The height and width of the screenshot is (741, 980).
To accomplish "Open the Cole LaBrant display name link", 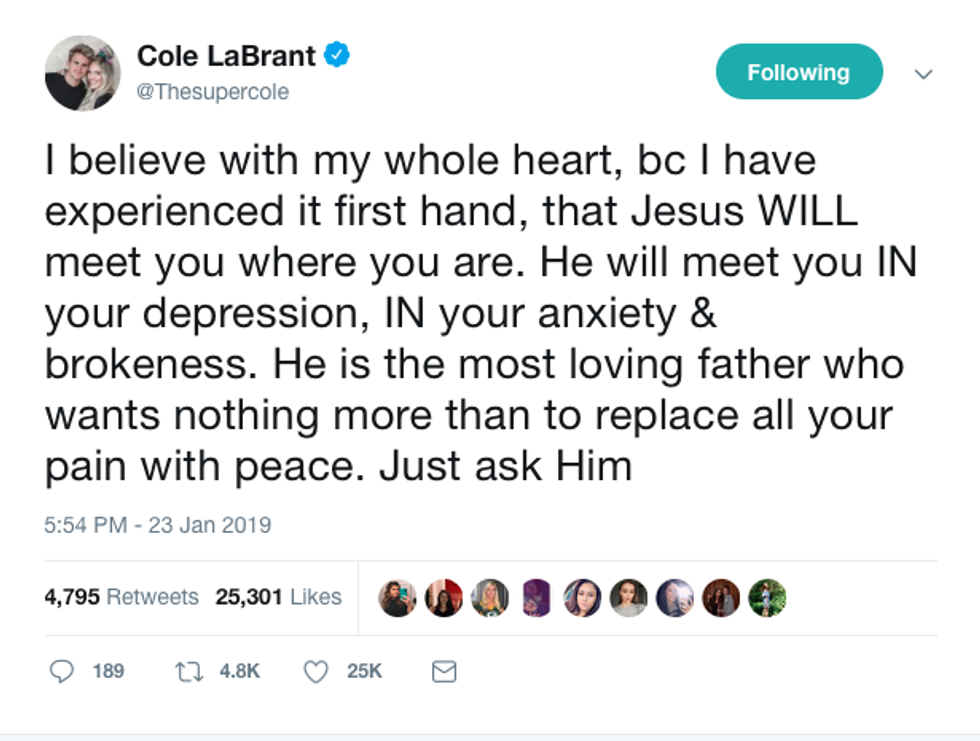I will click(x=228, y=56).
